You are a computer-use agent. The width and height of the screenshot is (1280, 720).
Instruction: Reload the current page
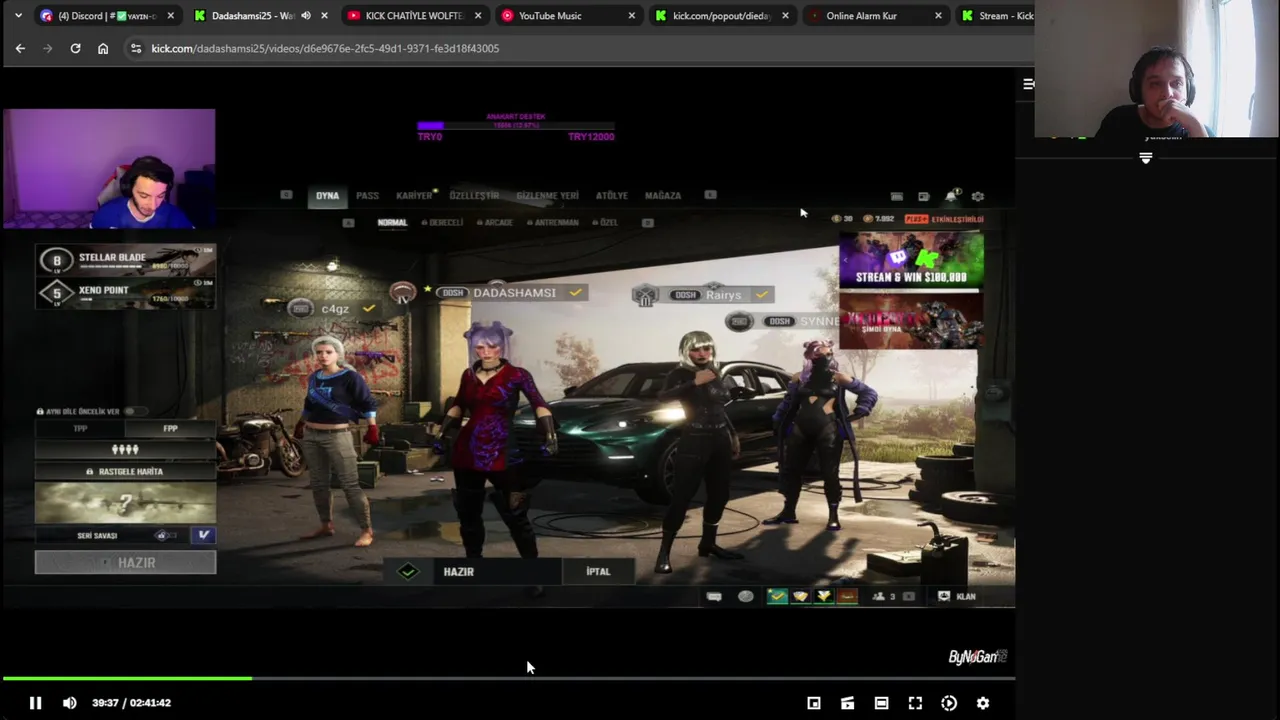coord(75,48)
